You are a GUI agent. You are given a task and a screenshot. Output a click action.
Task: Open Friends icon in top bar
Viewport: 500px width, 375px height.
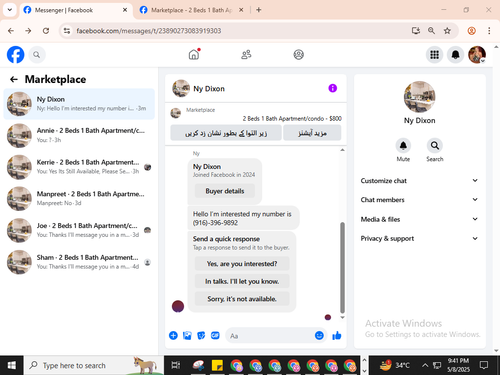246,54
